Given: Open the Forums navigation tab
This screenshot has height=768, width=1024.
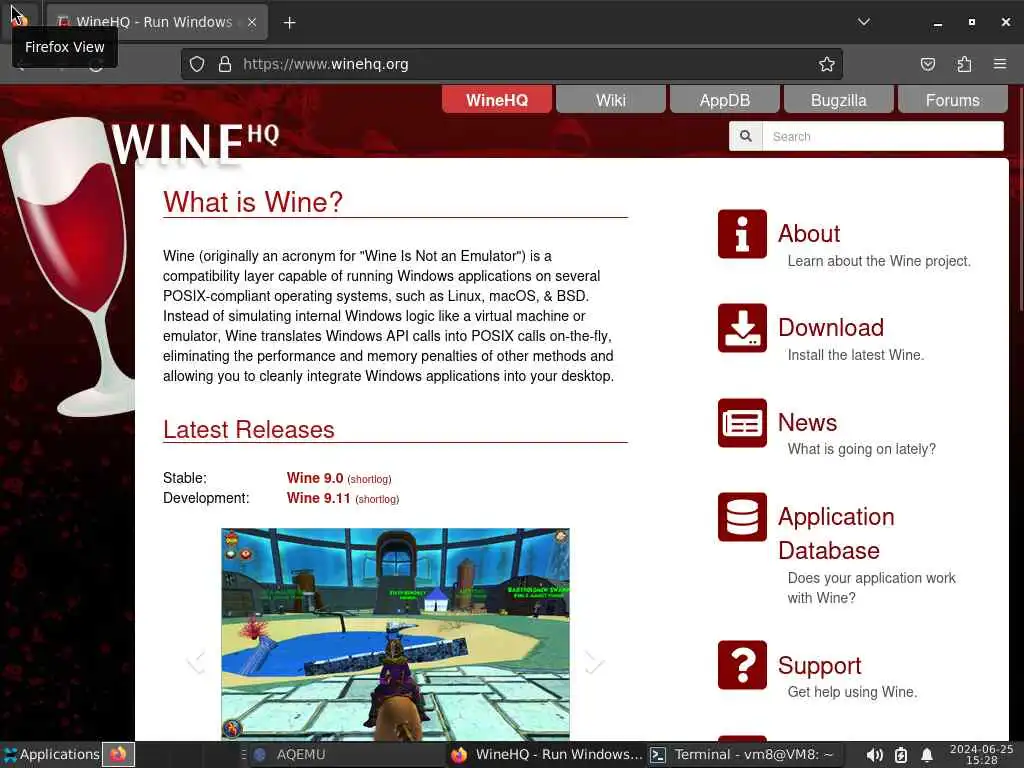Looking at the screenshot, I should tap(953, 100).
